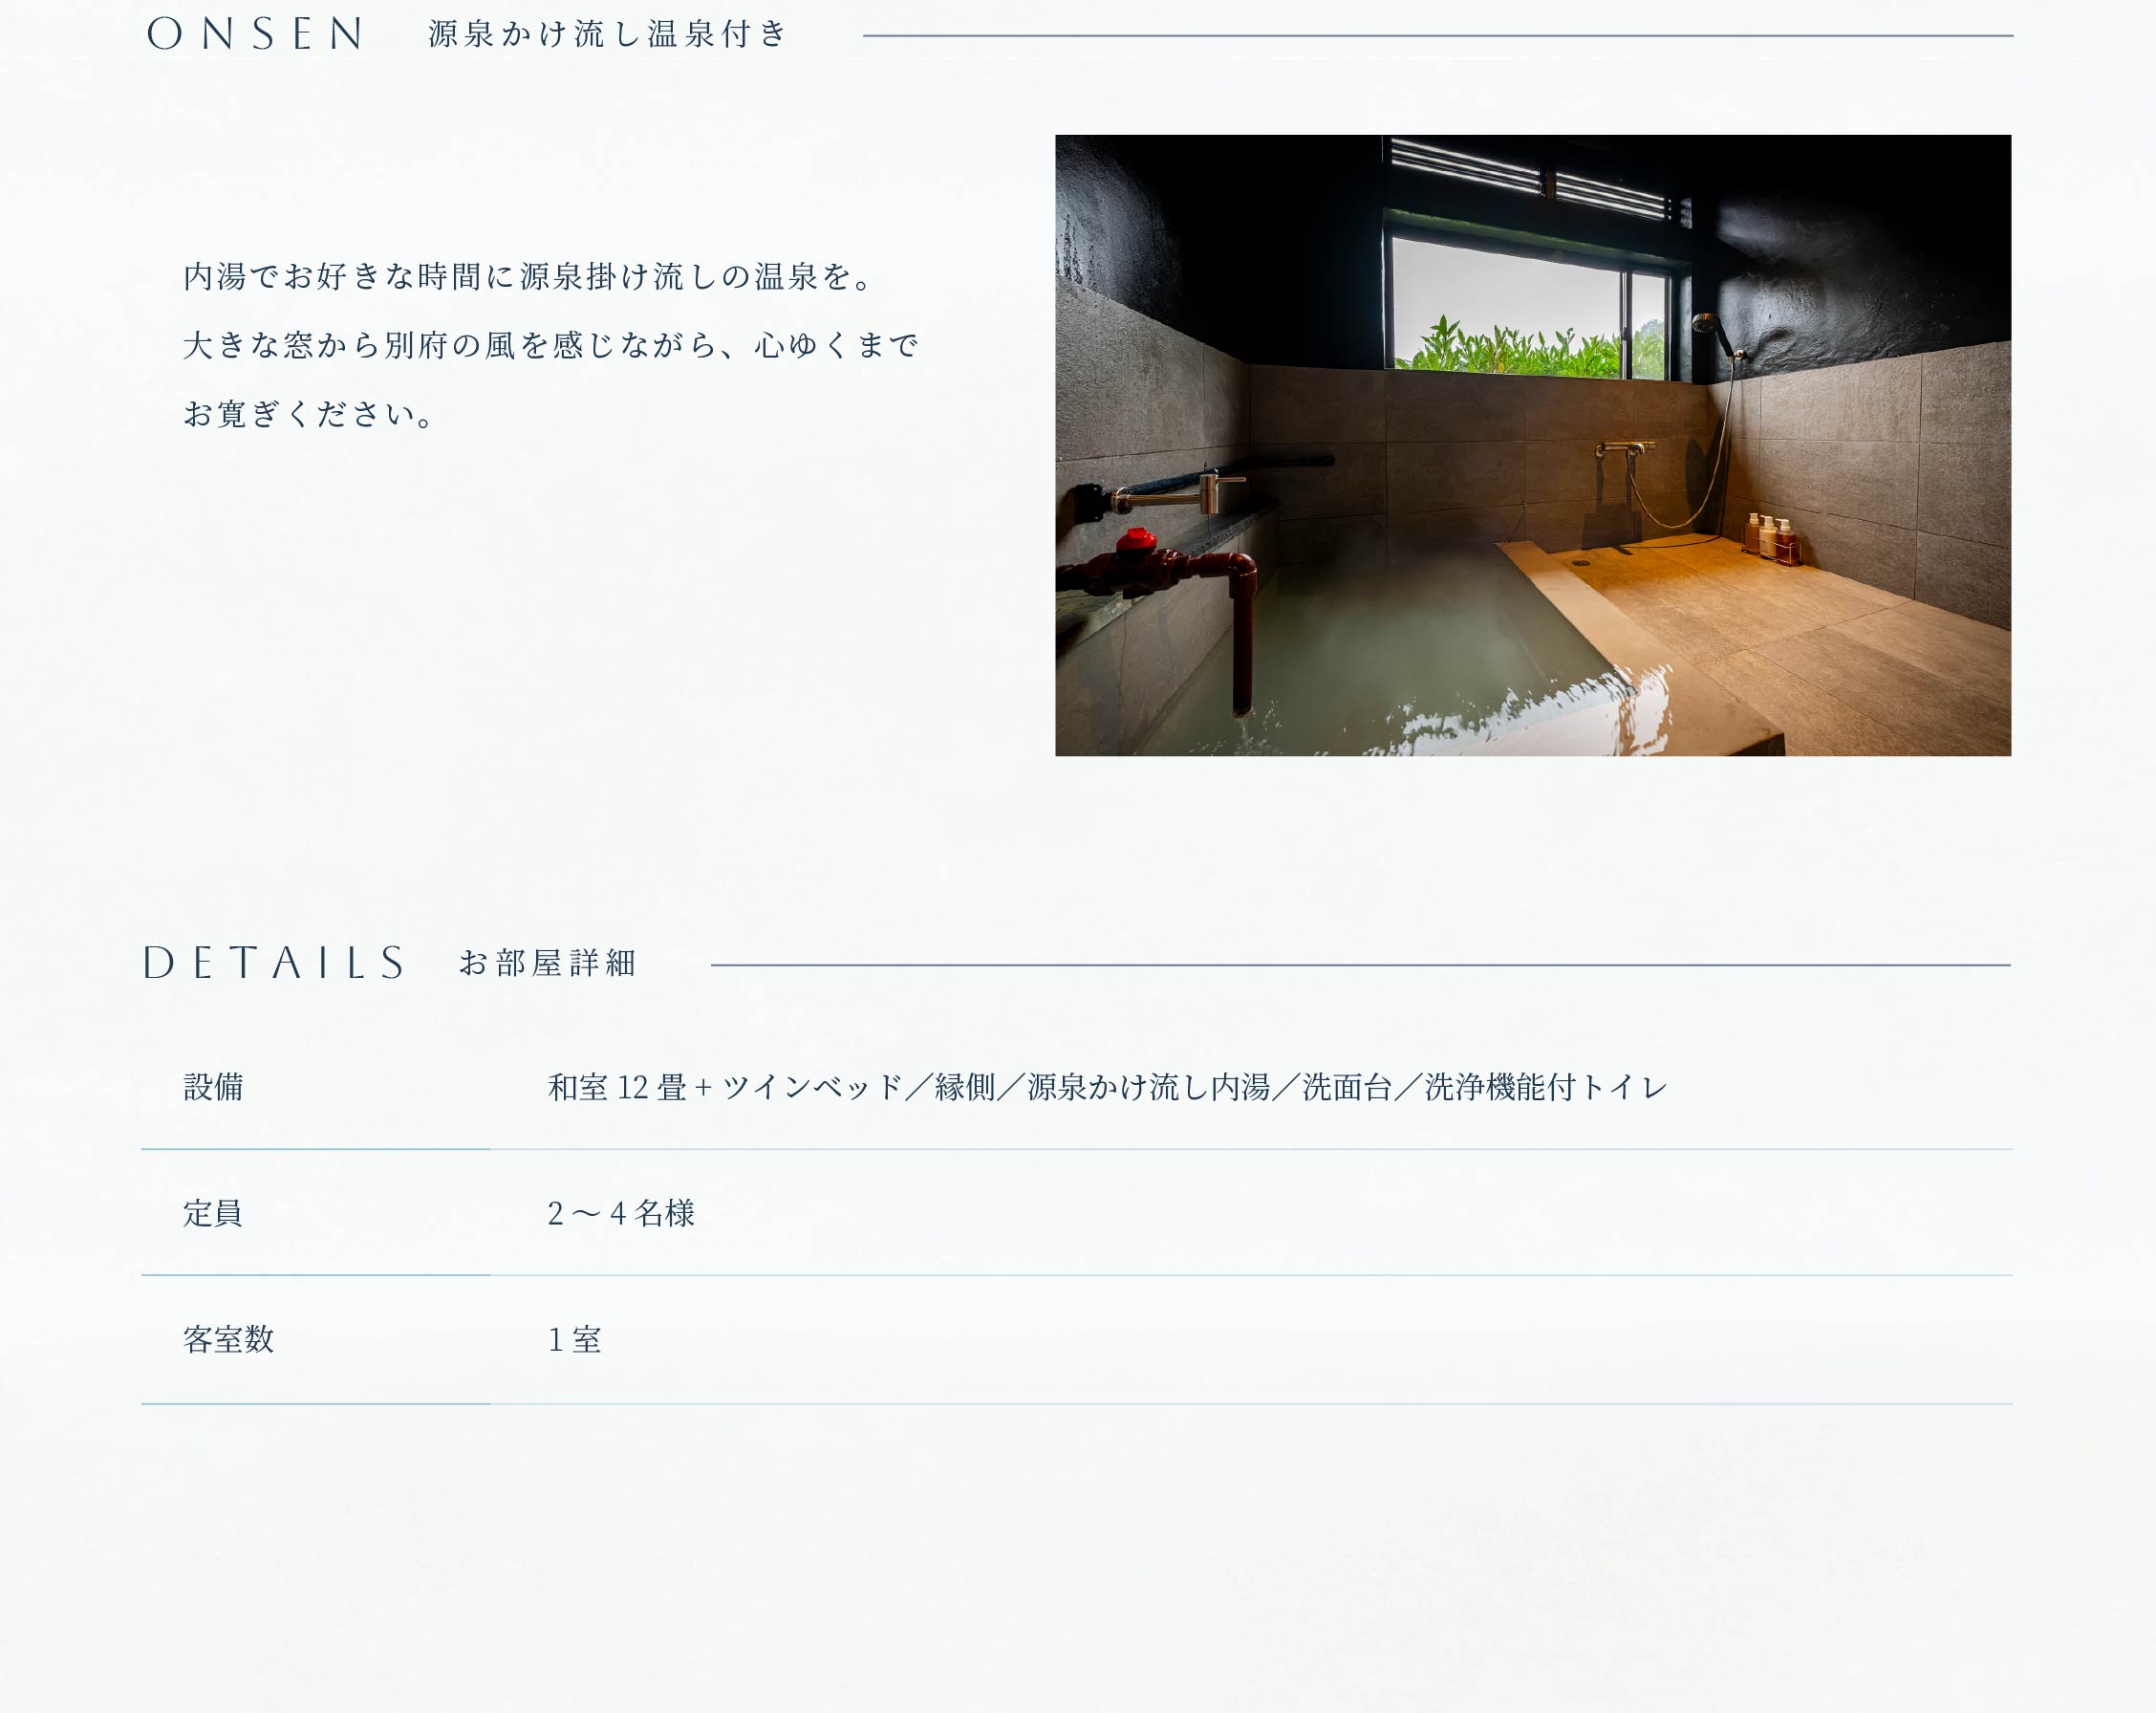Click the 1室 room count value
2156x1713 pixels.
coord(574,1339)
